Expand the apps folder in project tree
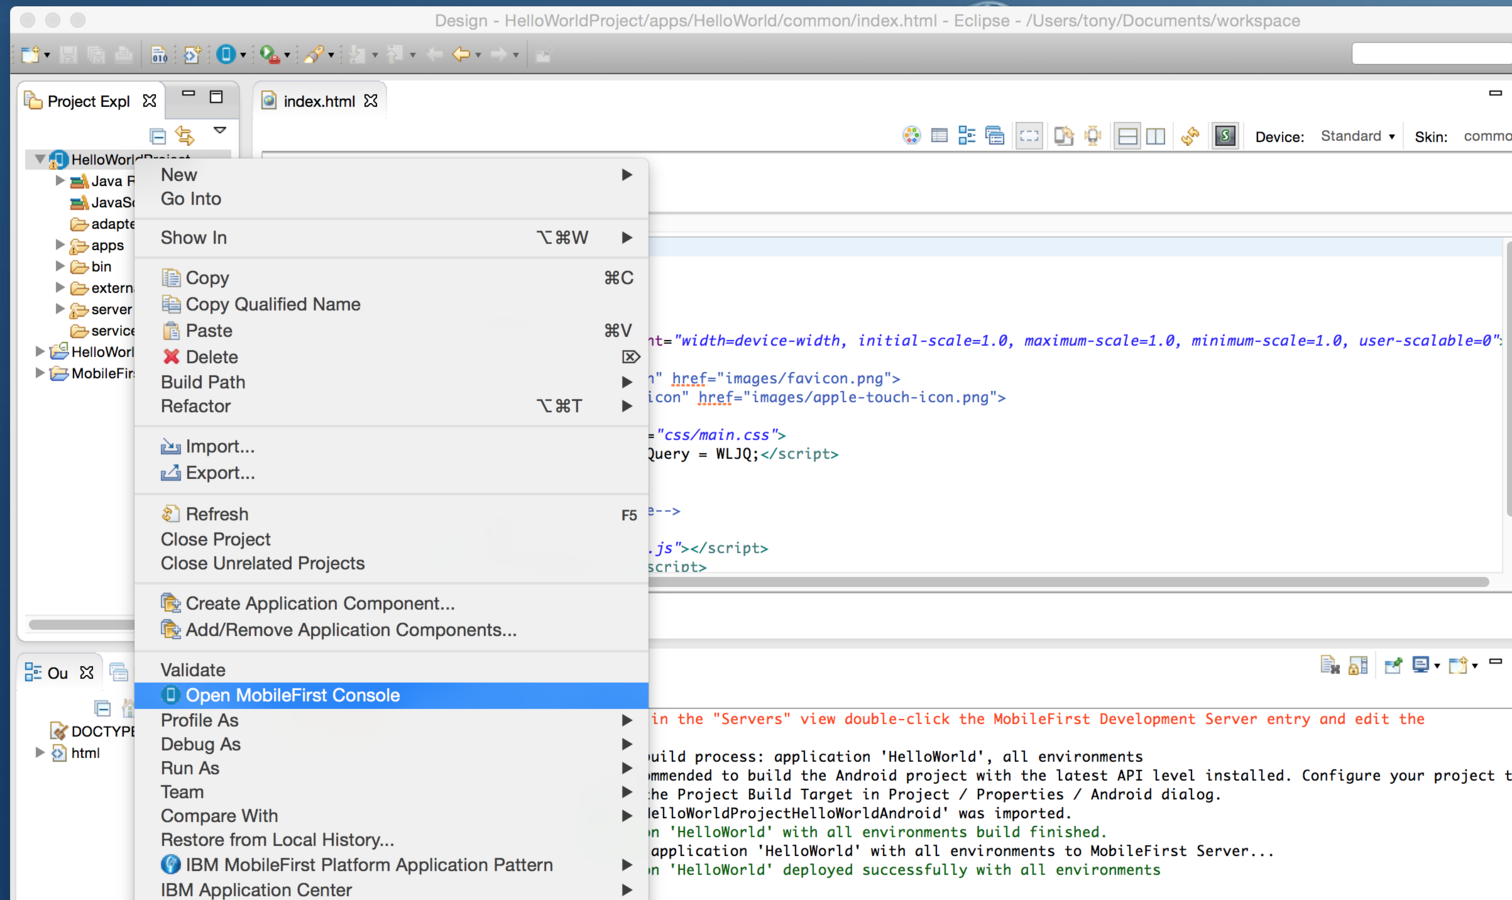The width and height of the screenshot is (1512, 900). tap(60, 245)
